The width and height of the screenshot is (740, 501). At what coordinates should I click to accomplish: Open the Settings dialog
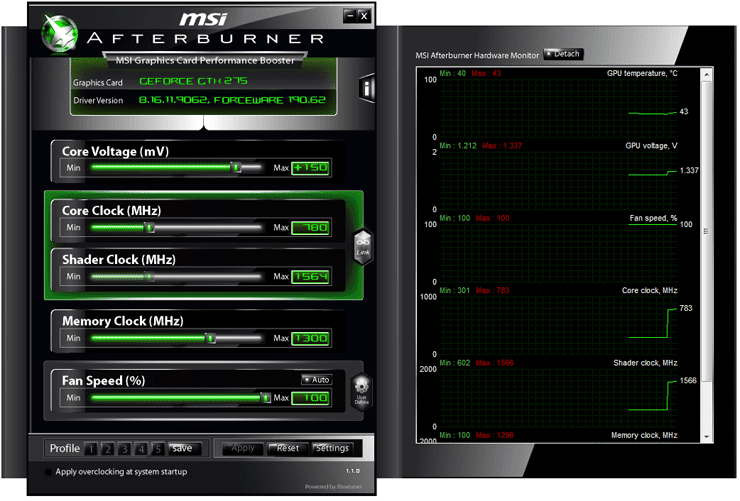(x=332, y=448)
